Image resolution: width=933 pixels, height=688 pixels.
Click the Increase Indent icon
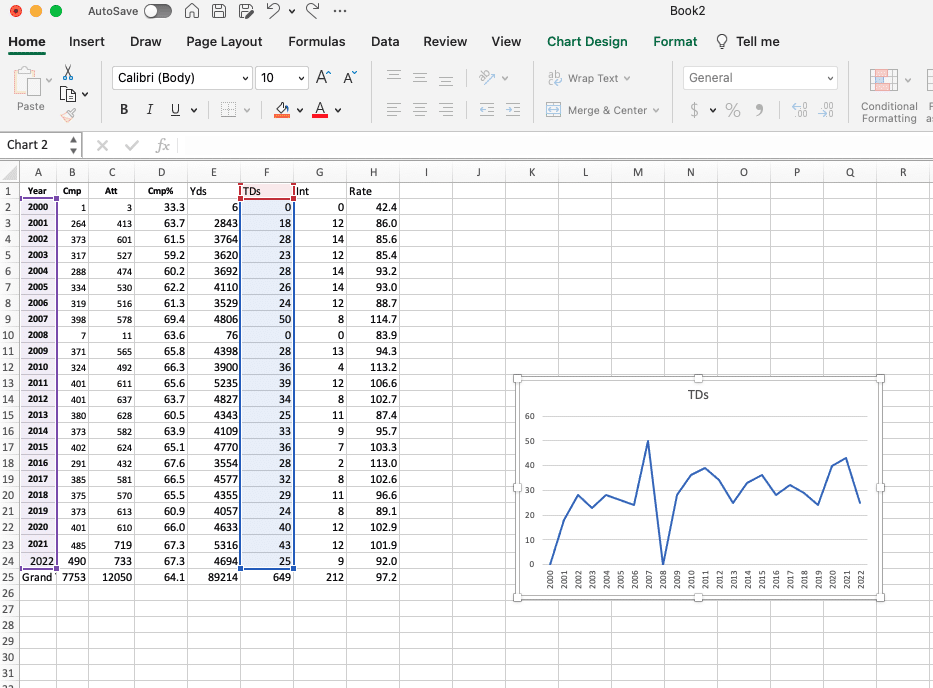click(513, 110)
